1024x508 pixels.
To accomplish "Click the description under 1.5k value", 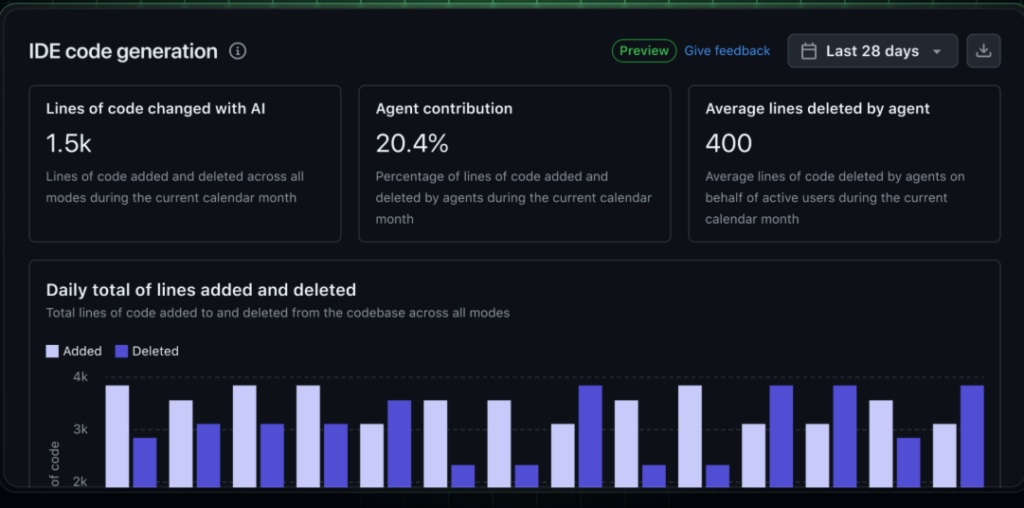I will tap(175, 187).
